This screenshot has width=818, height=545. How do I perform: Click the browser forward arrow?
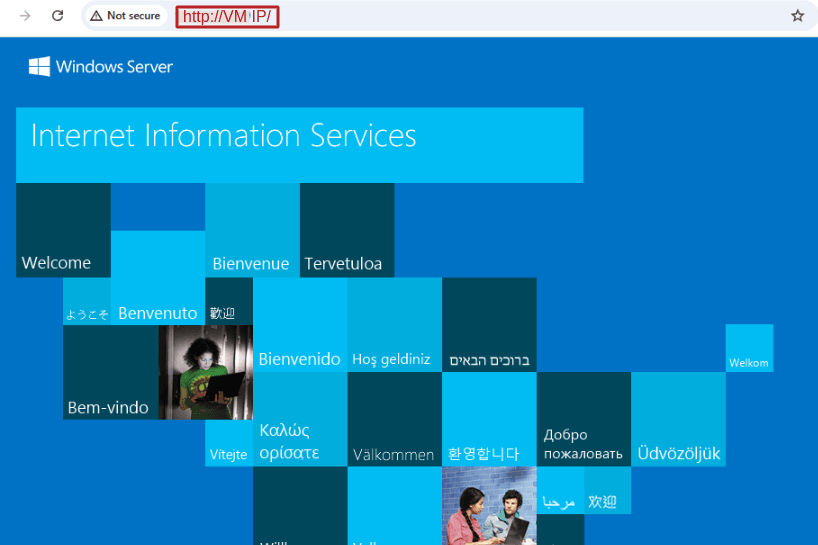click(25, 16)
